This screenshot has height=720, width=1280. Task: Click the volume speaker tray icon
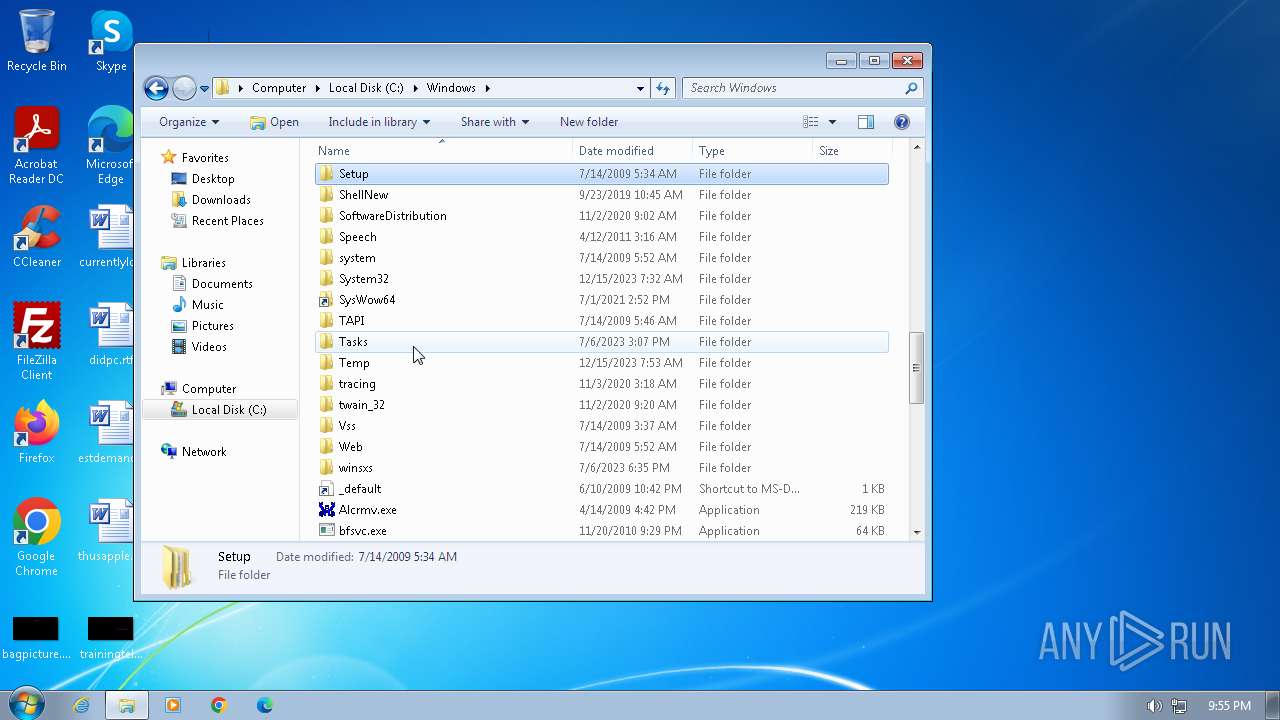1155,706
